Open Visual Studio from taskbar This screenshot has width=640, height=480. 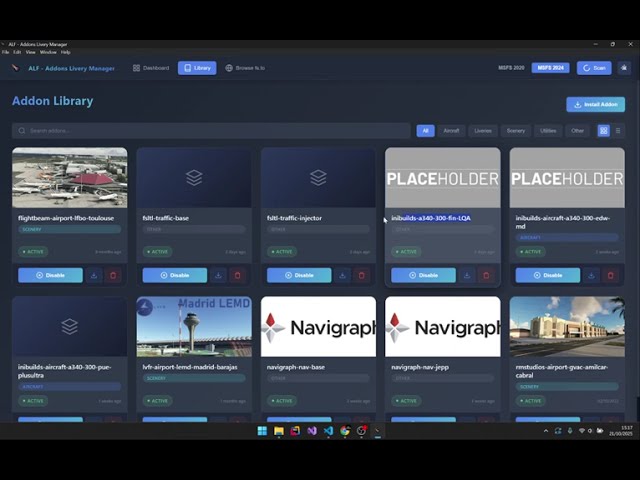click(312, 431)
